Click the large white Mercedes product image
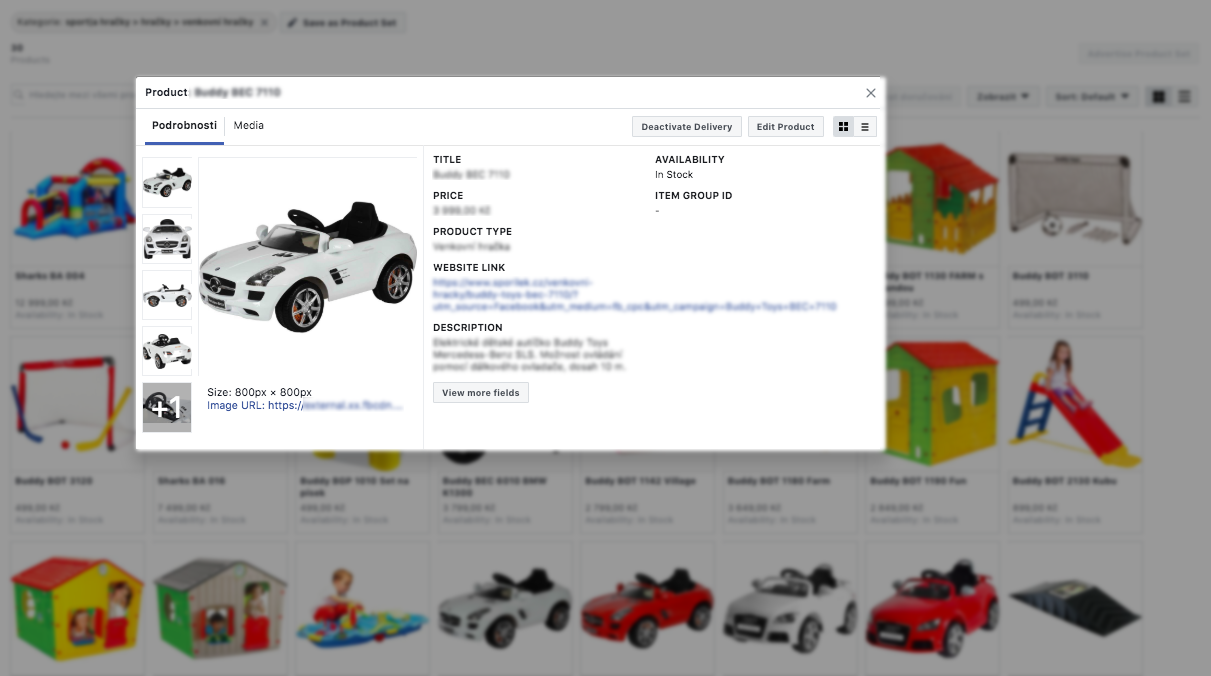 tap(307, 265)
